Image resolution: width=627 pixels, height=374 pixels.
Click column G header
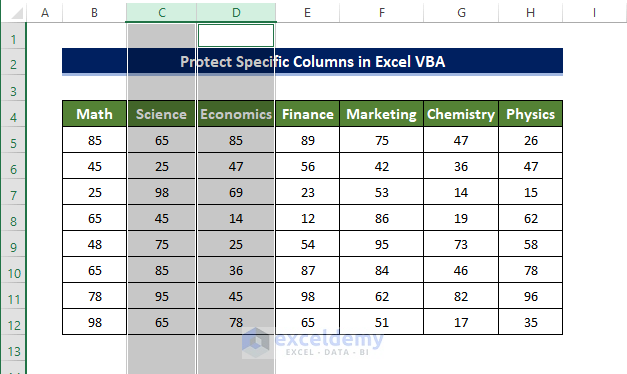tap(461, 12)
